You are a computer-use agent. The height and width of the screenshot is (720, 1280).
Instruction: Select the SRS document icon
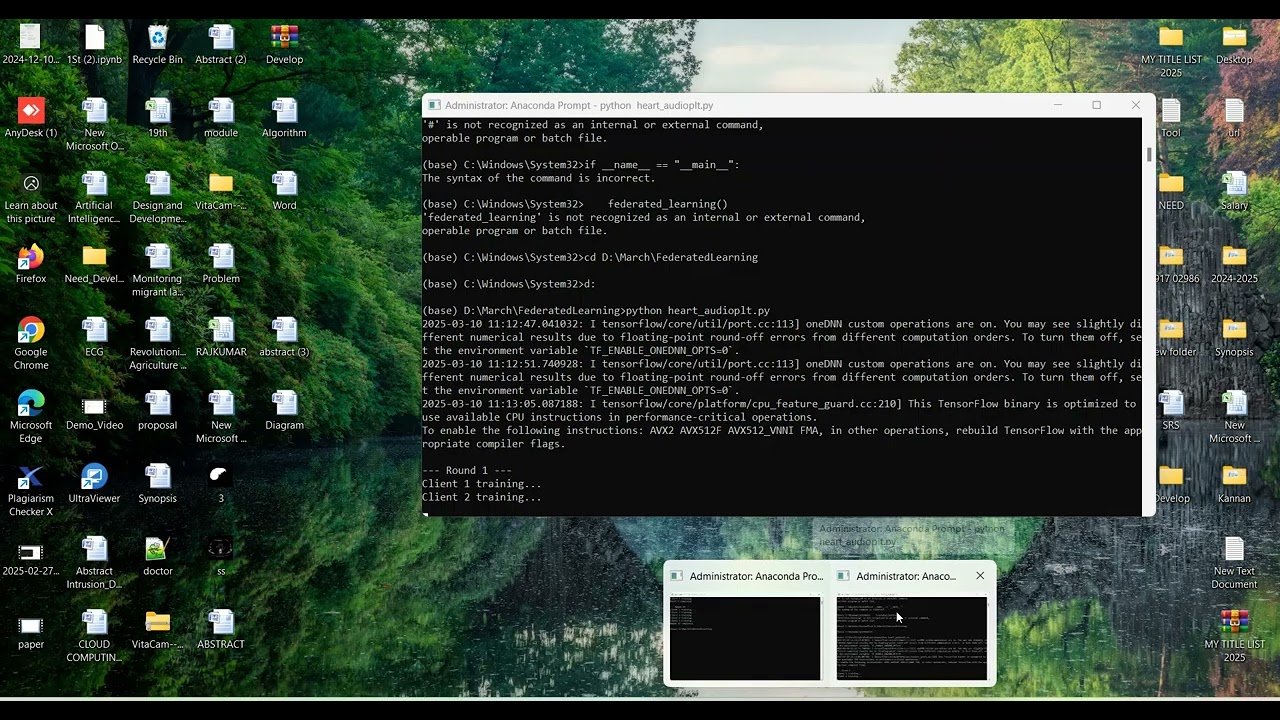pos(1171,410)
